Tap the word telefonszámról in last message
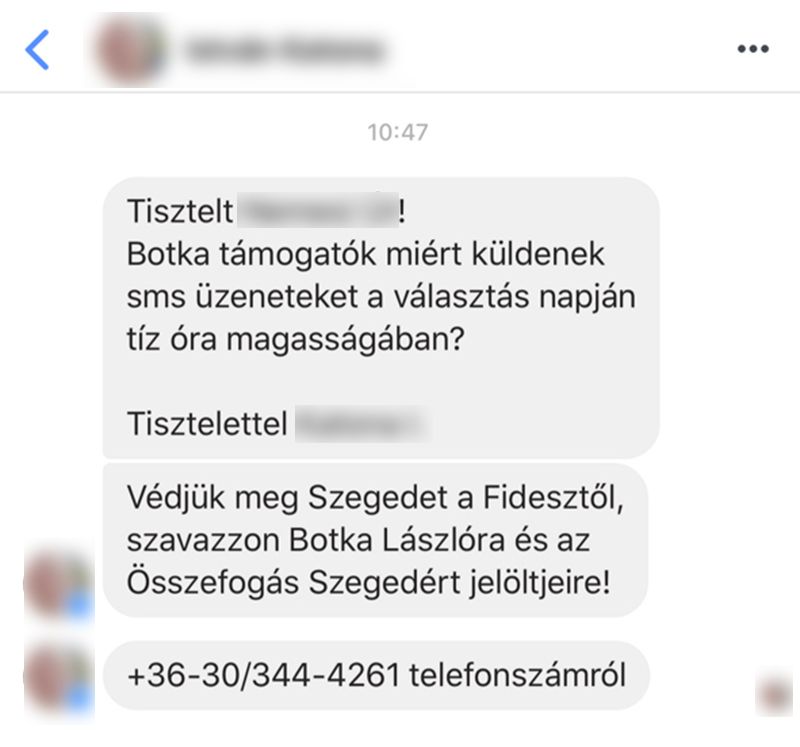800x747 pixels. point(517,675)
